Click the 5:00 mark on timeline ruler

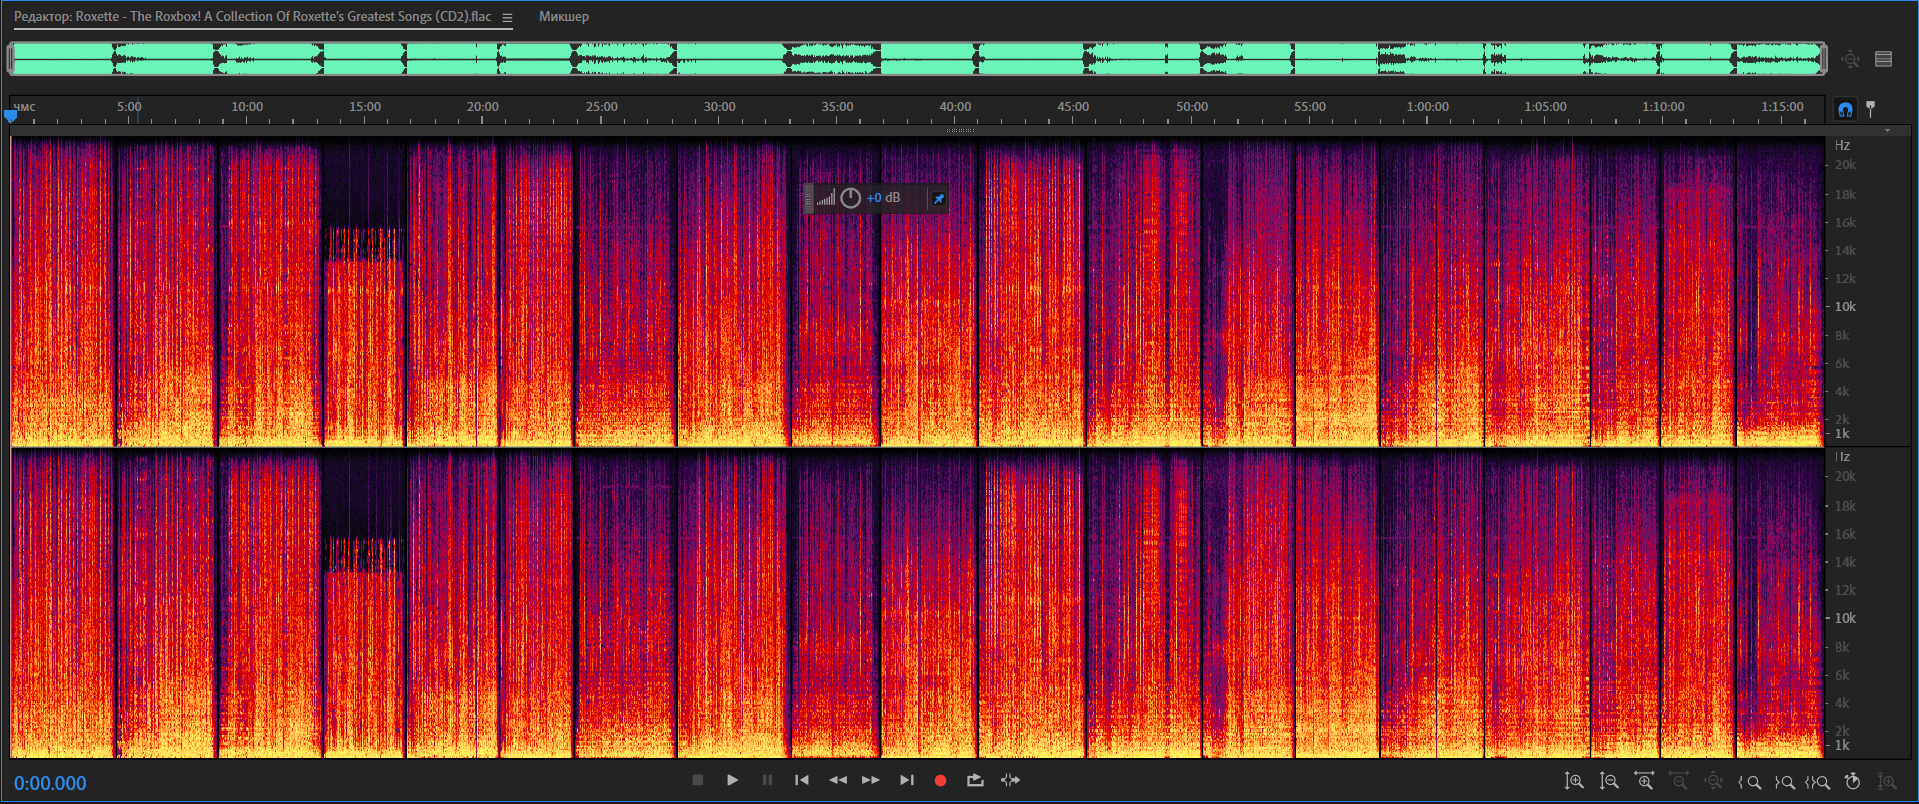click(x=129, y=106)
